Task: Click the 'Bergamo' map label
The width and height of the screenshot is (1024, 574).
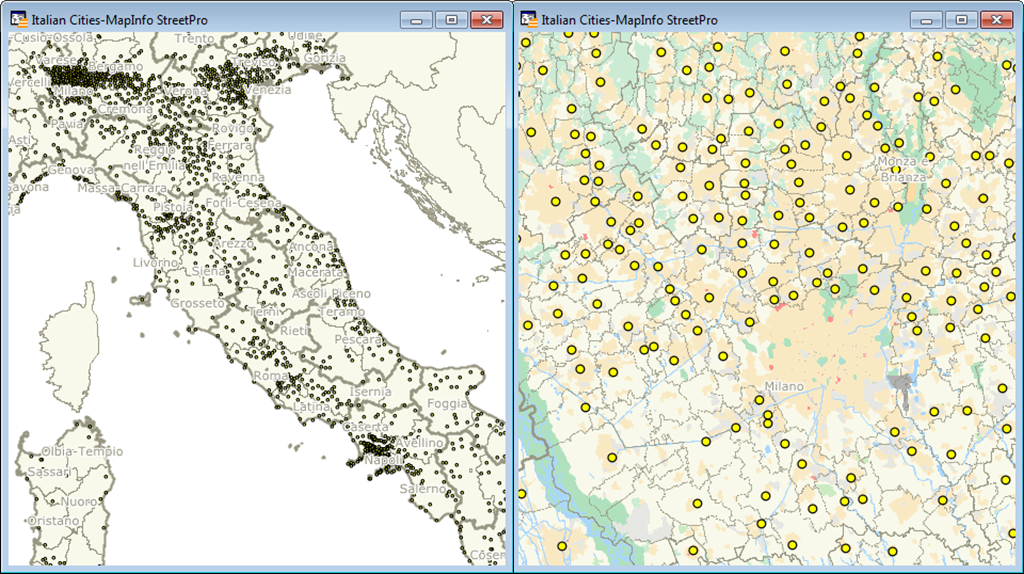Action: click(x=115, y=67)
